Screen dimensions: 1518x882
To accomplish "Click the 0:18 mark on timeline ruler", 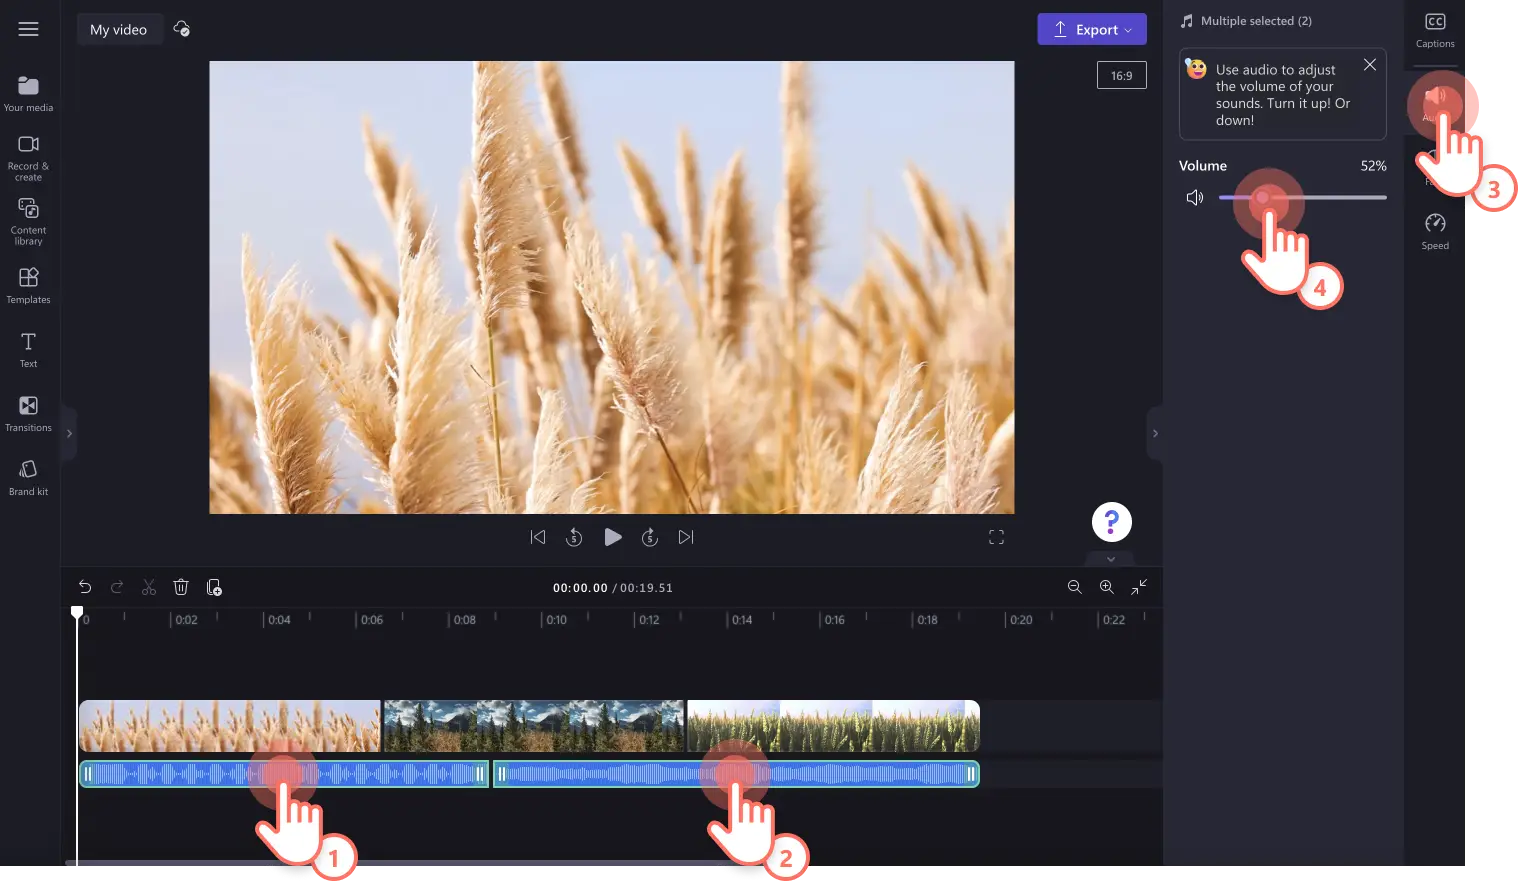I will [927, 620].
